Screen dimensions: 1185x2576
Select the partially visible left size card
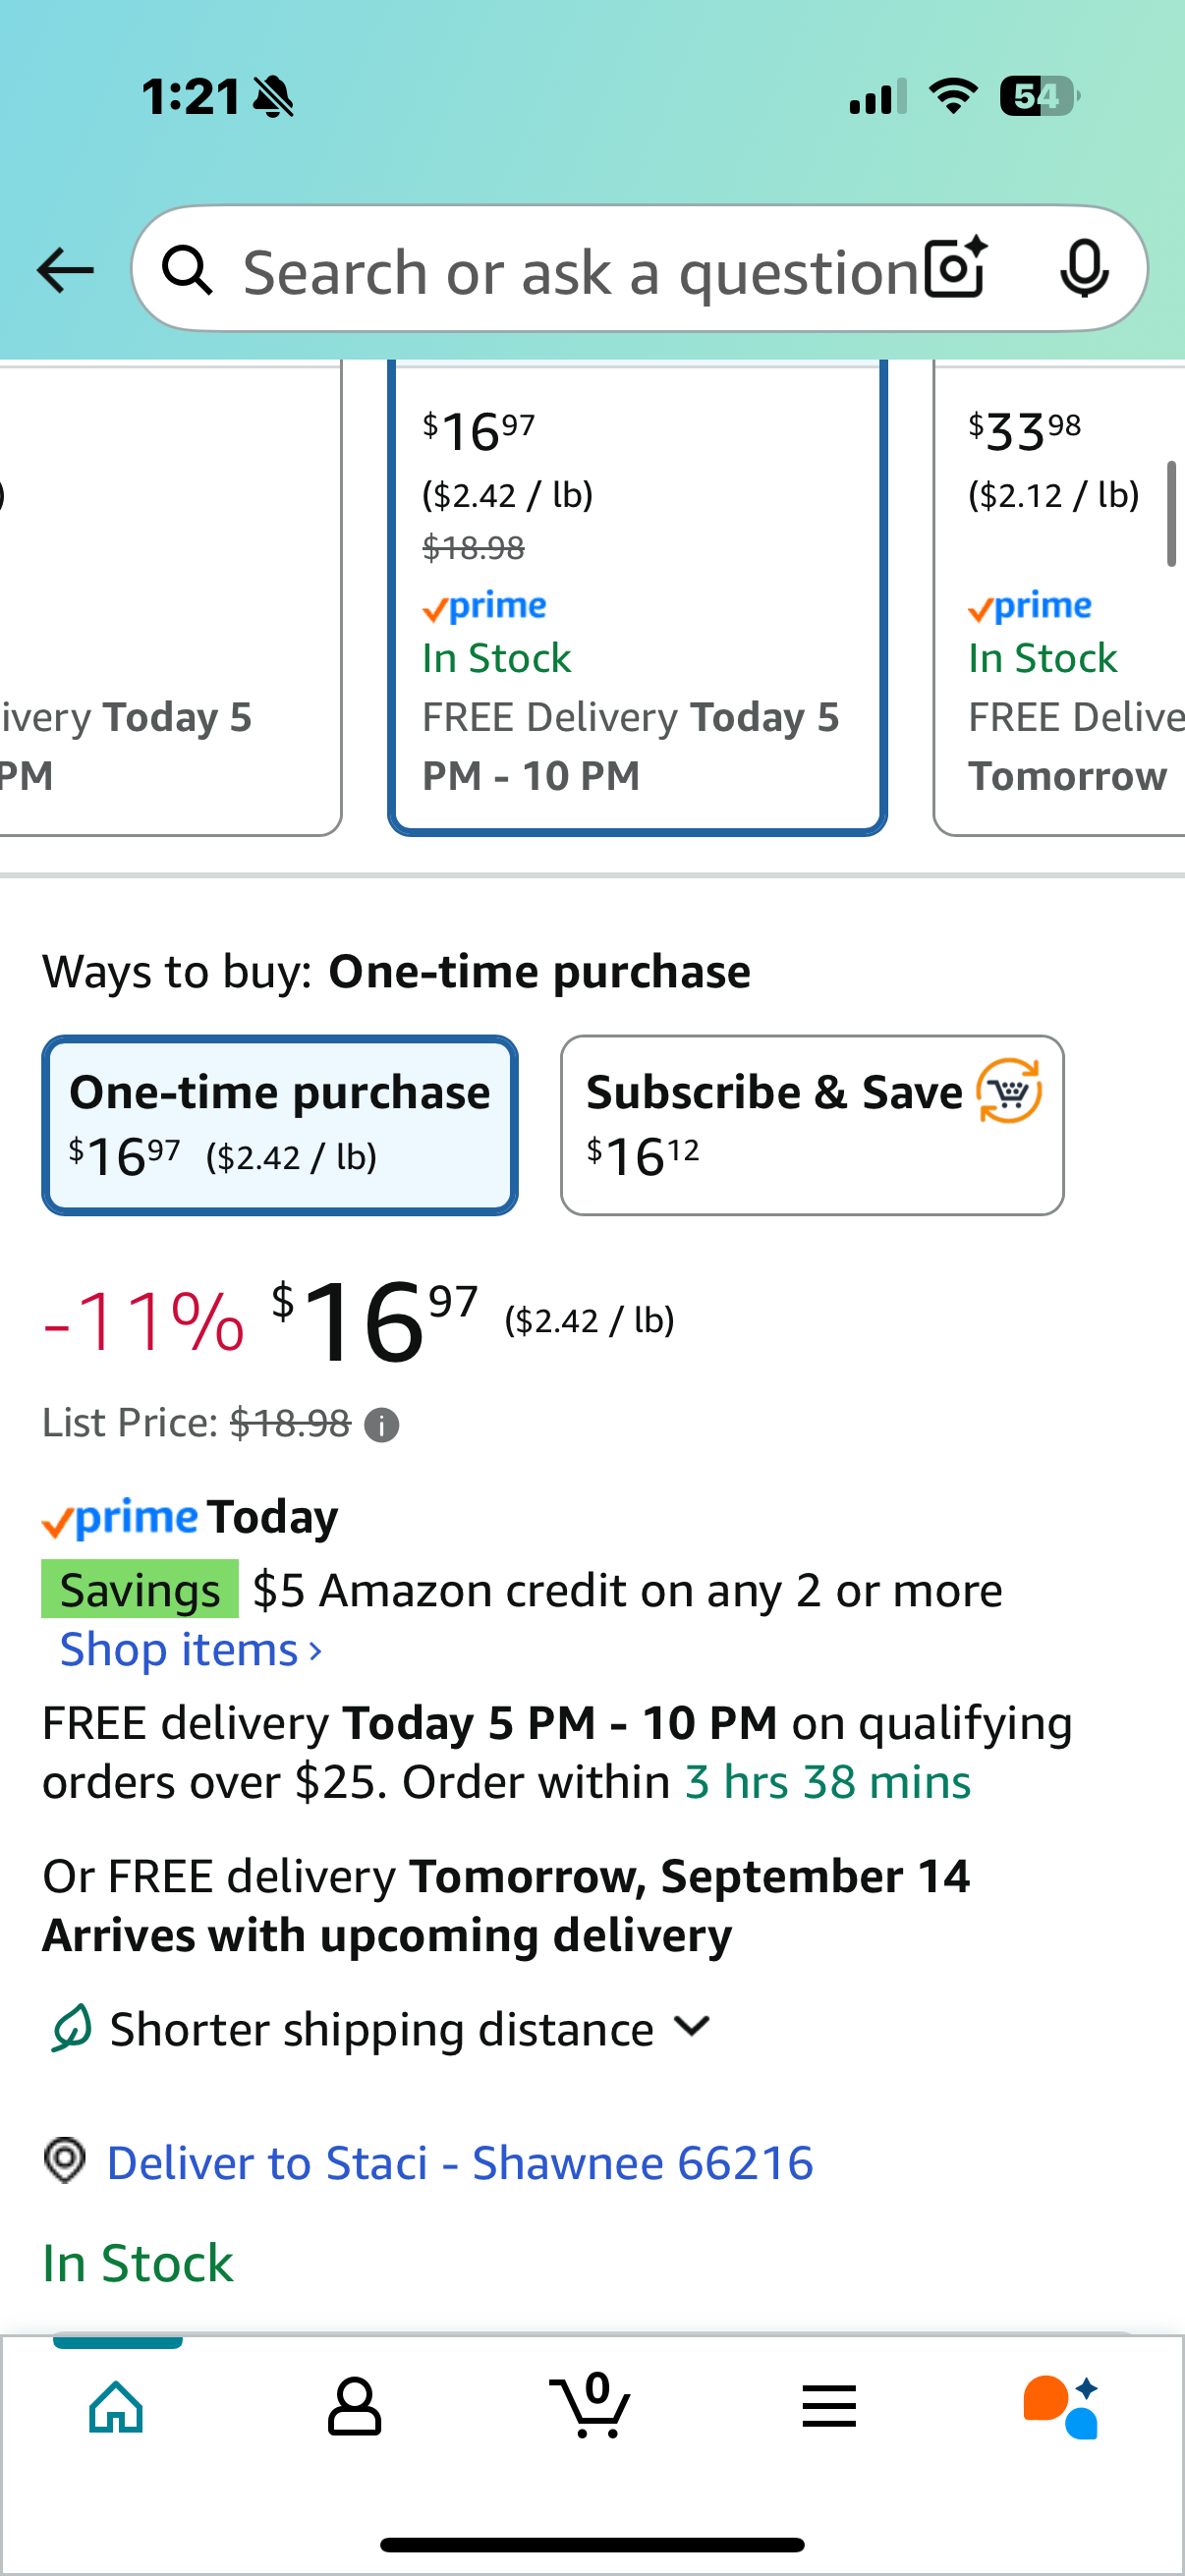(170, 598)
